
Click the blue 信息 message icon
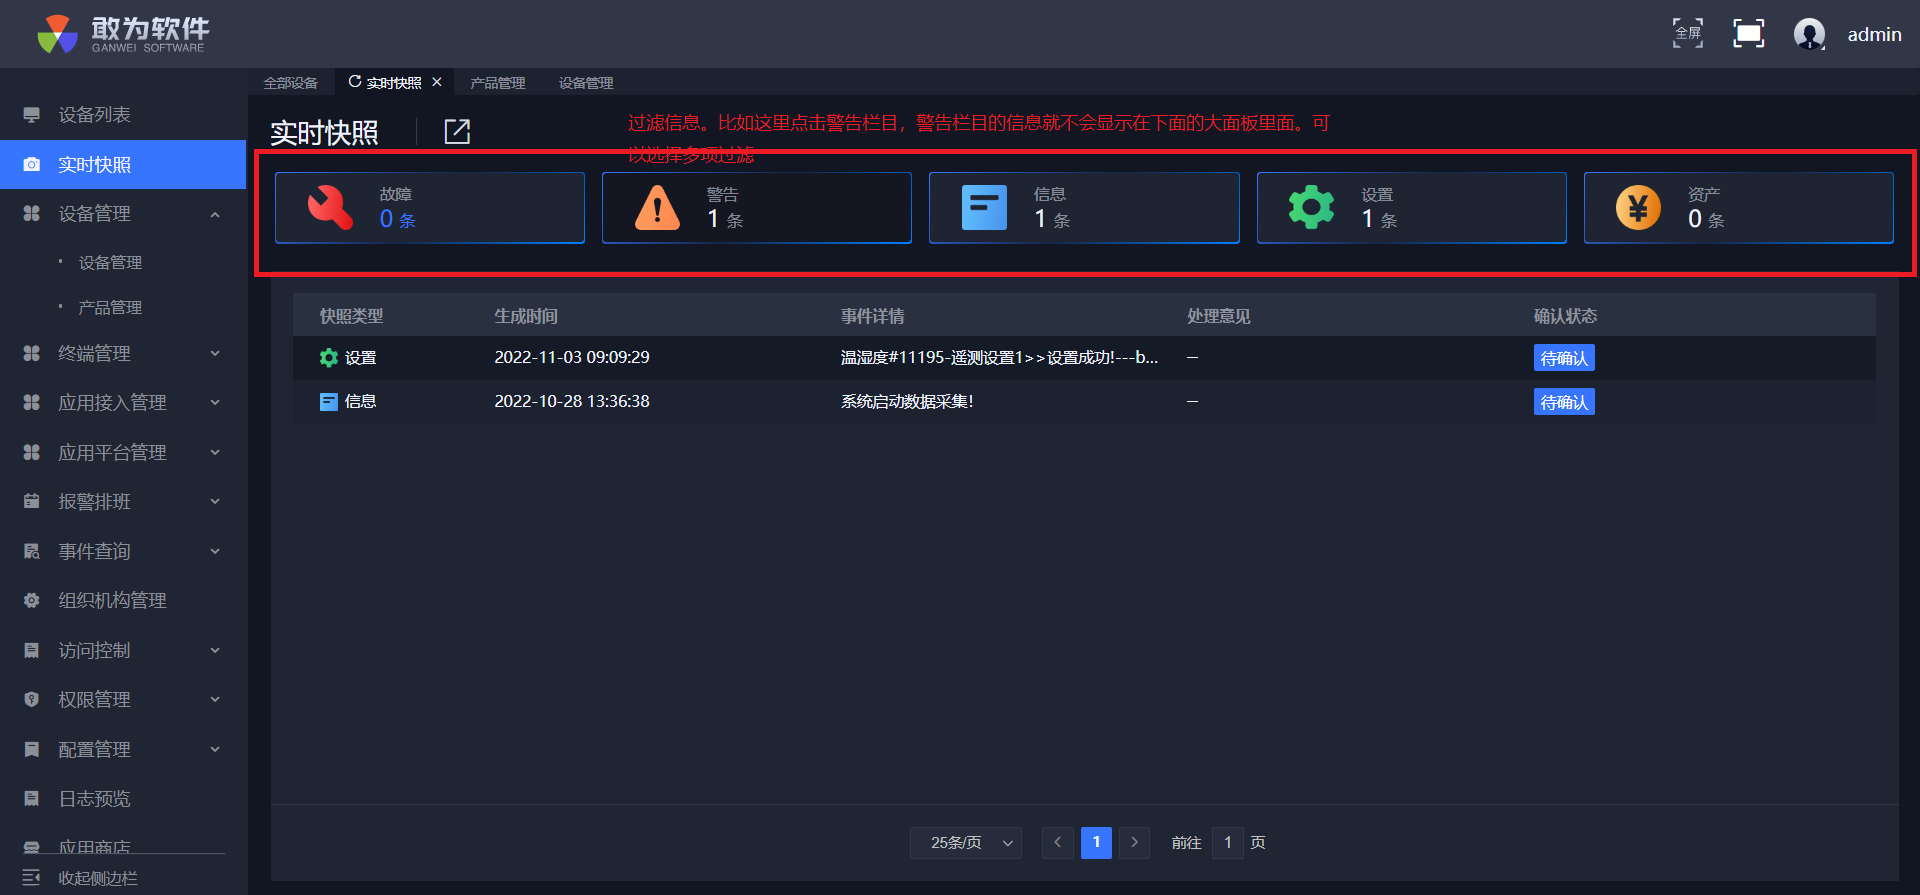[984, 208]
